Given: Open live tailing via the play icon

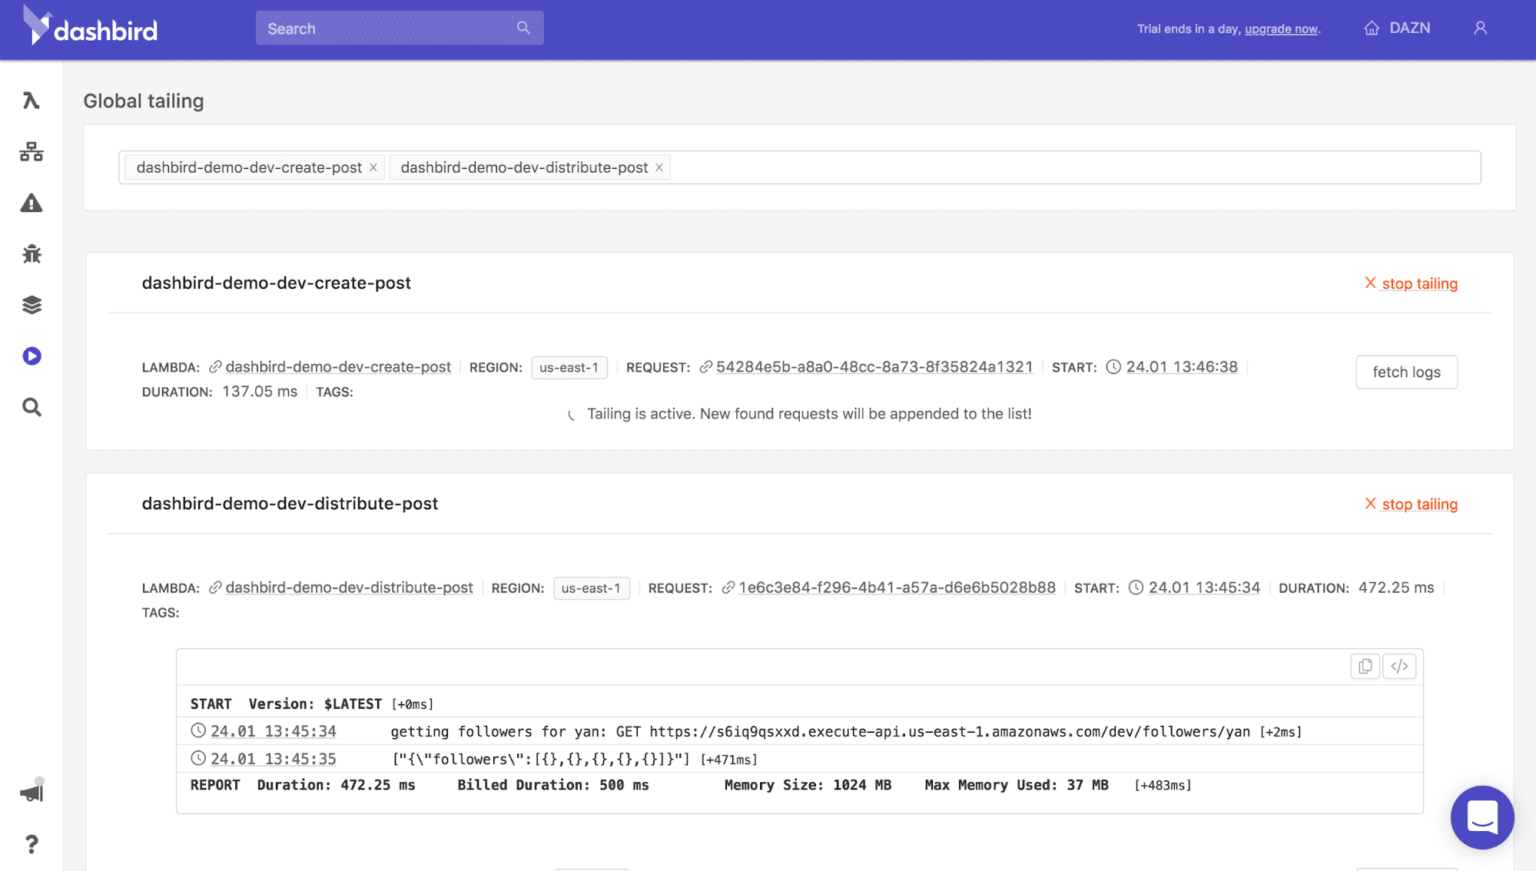Looking at the screenshot, I should pyautogui.click(x=31, y=355).
